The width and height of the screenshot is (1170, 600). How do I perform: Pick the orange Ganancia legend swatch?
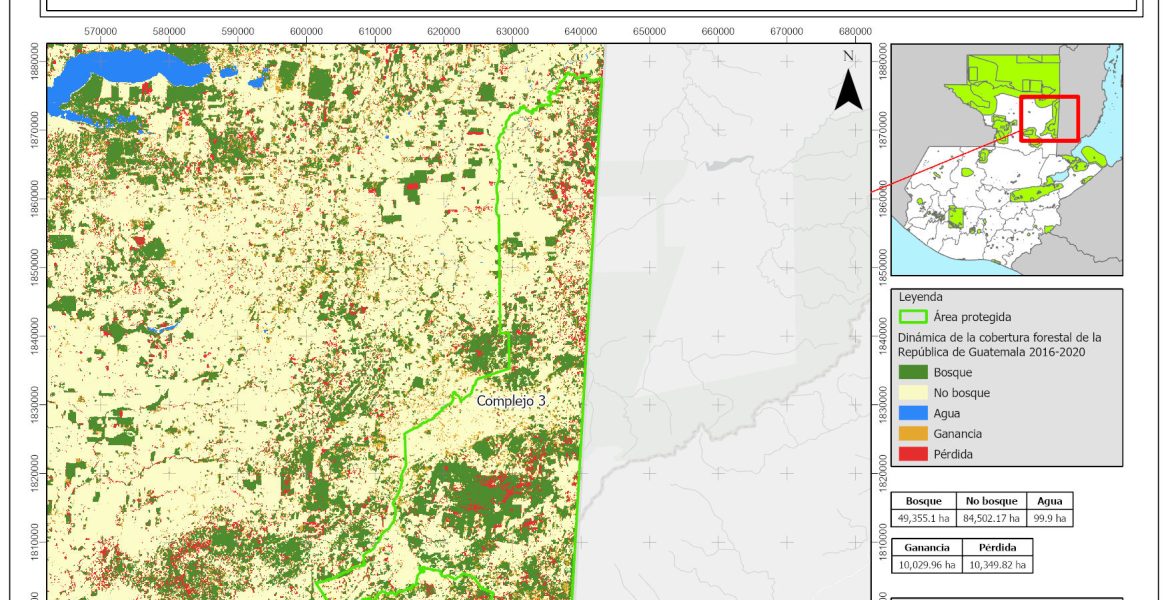click(911, 434)
